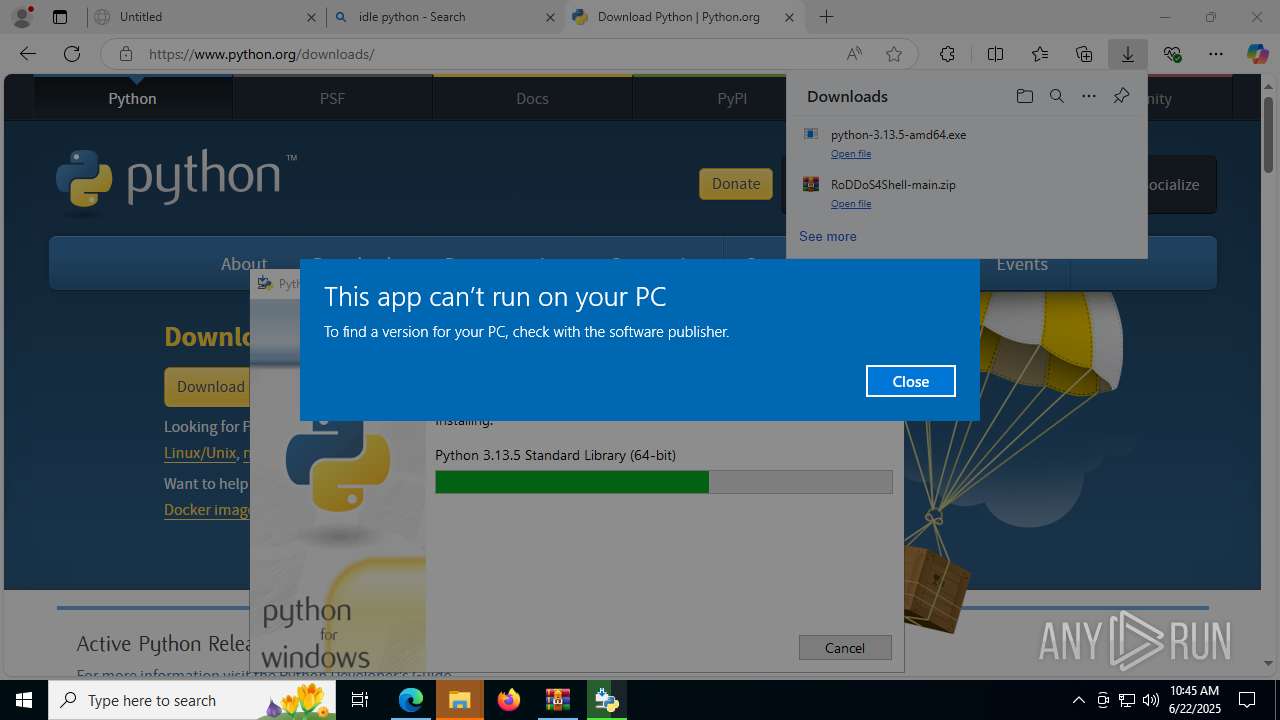Click the Donate button on python.org
This screenshot has height=720, width=1280.
[736, 184]
